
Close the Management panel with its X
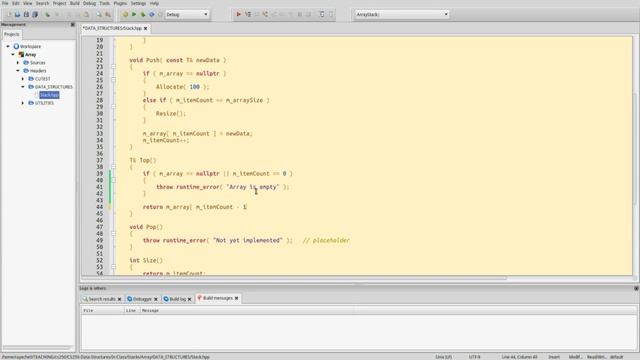pyautogui.click(x=73, y=24)
